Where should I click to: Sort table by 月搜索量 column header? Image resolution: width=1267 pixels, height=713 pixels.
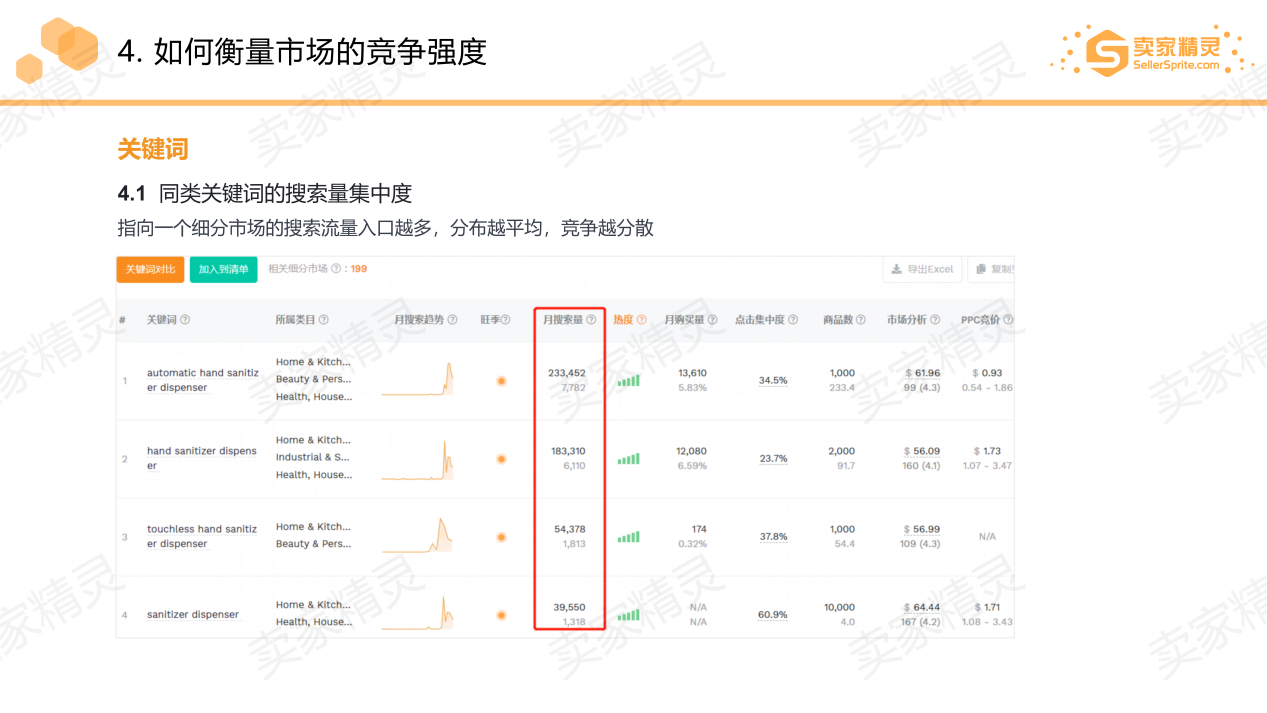(563, 318)
